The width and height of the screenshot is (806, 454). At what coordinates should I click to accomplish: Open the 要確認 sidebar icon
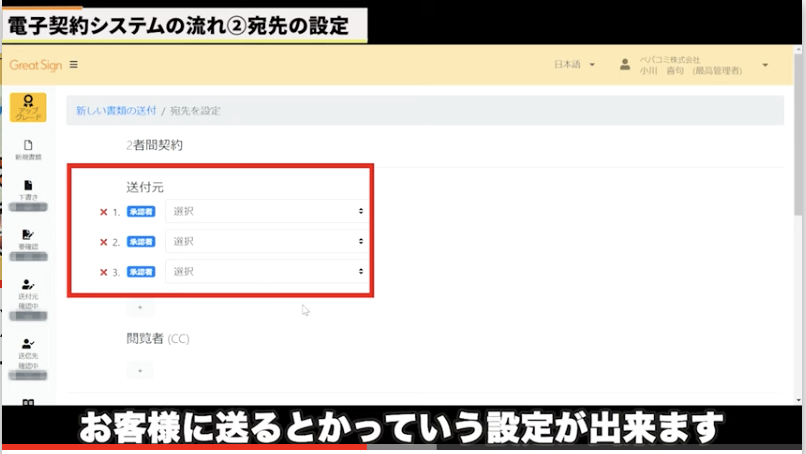tap(28, 238)
